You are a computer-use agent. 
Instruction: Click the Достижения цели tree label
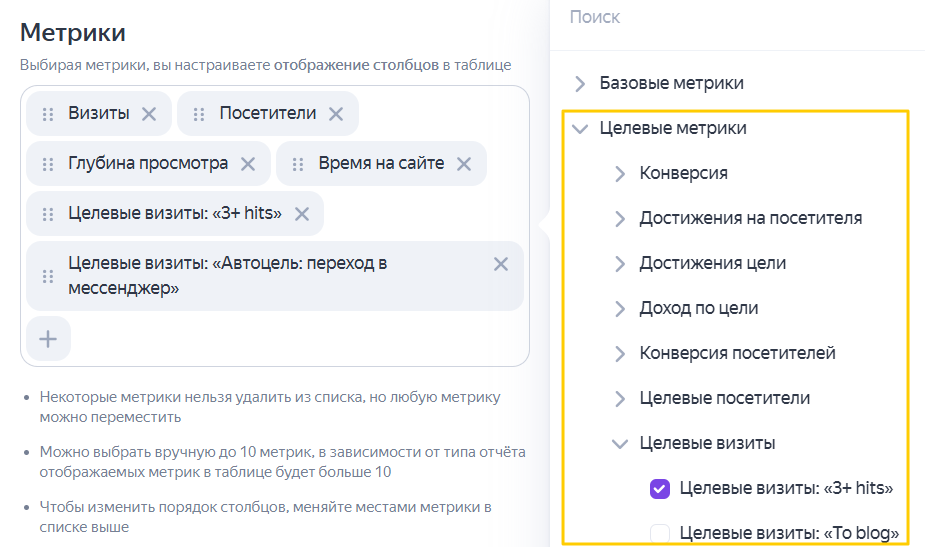[713, 263]
